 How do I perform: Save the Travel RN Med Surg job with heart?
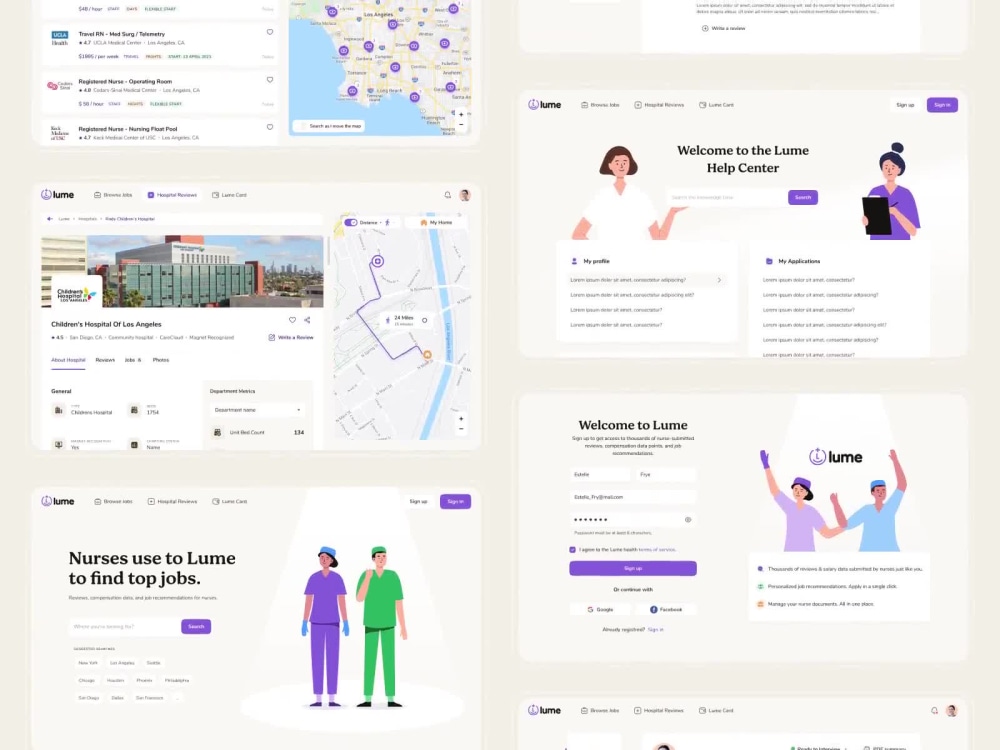270,32
